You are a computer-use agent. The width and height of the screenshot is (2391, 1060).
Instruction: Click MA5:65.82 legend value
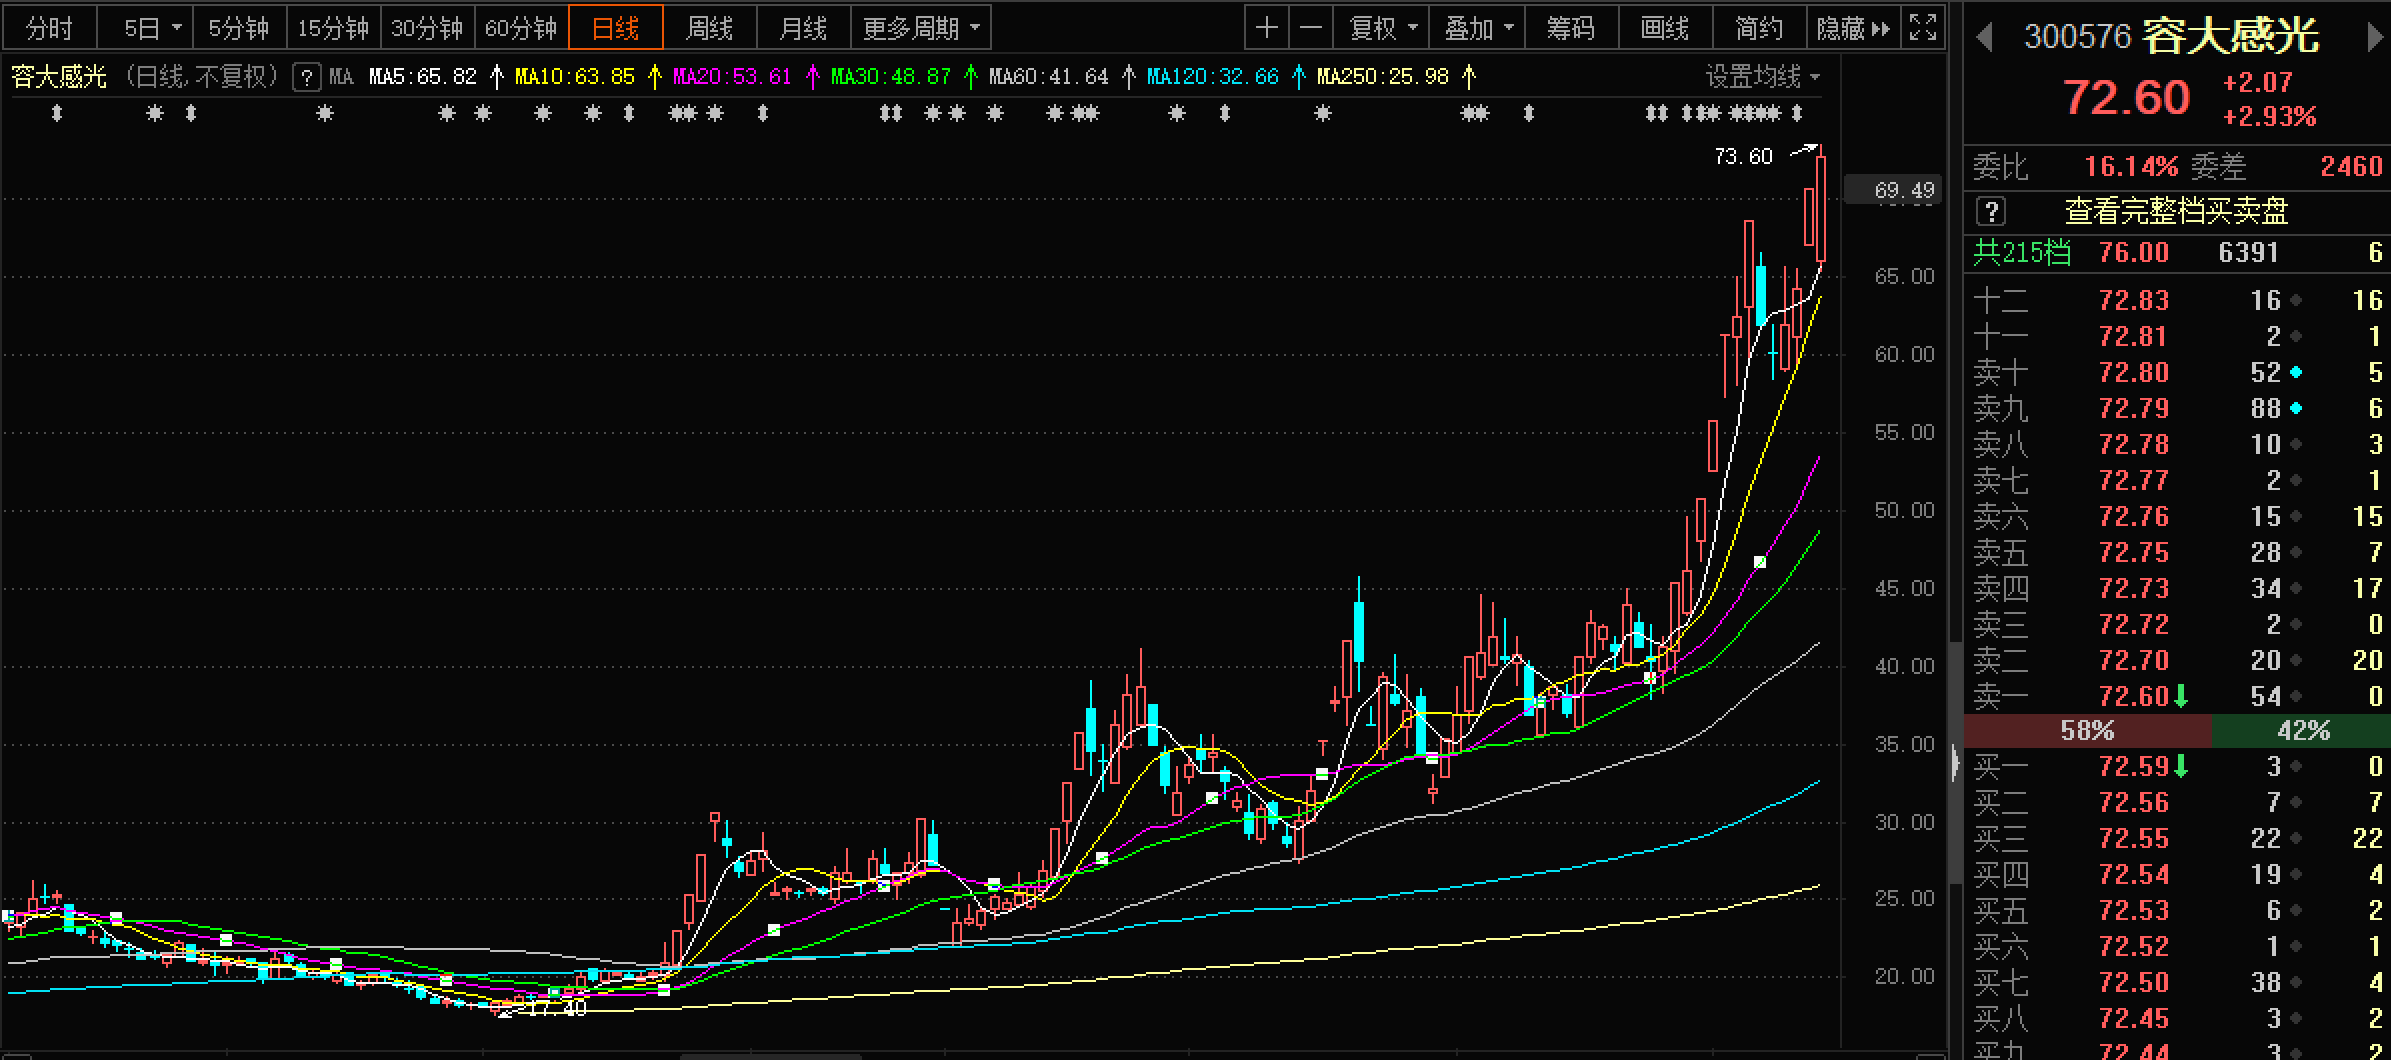423,77
